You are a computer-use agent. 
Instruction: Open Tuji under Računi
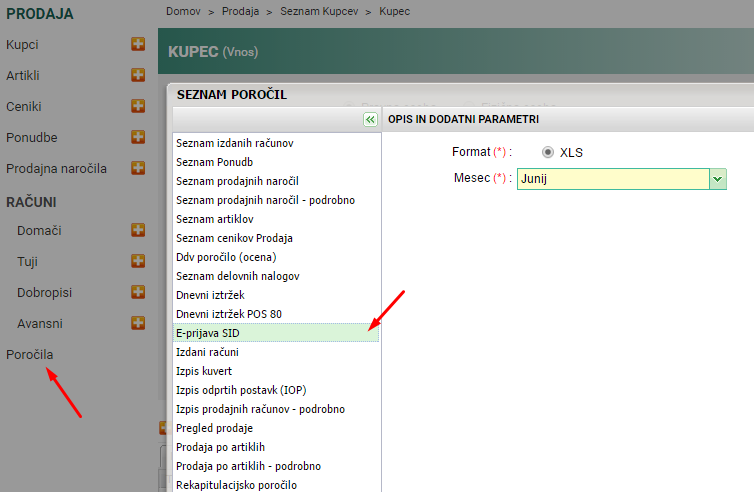[27, 262]
